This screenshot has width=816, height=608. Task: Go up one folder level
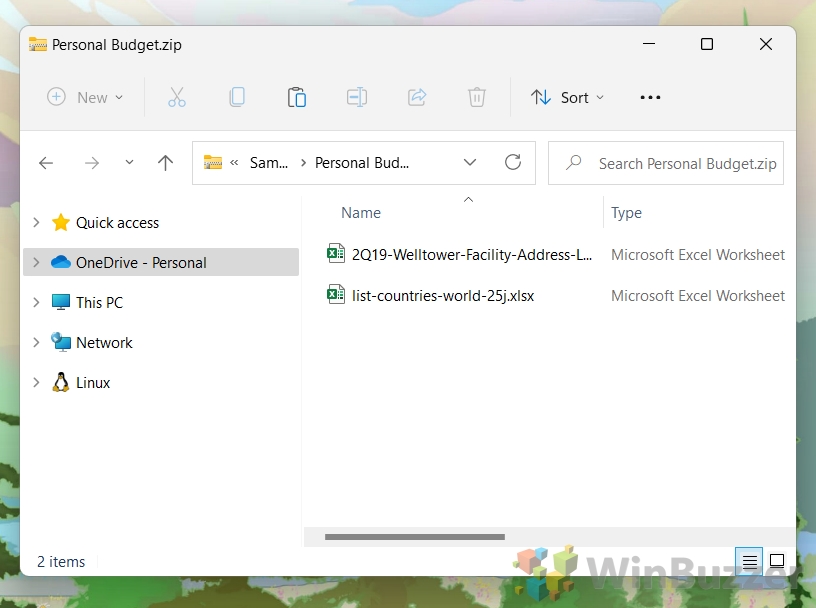(x=165, y=163)
